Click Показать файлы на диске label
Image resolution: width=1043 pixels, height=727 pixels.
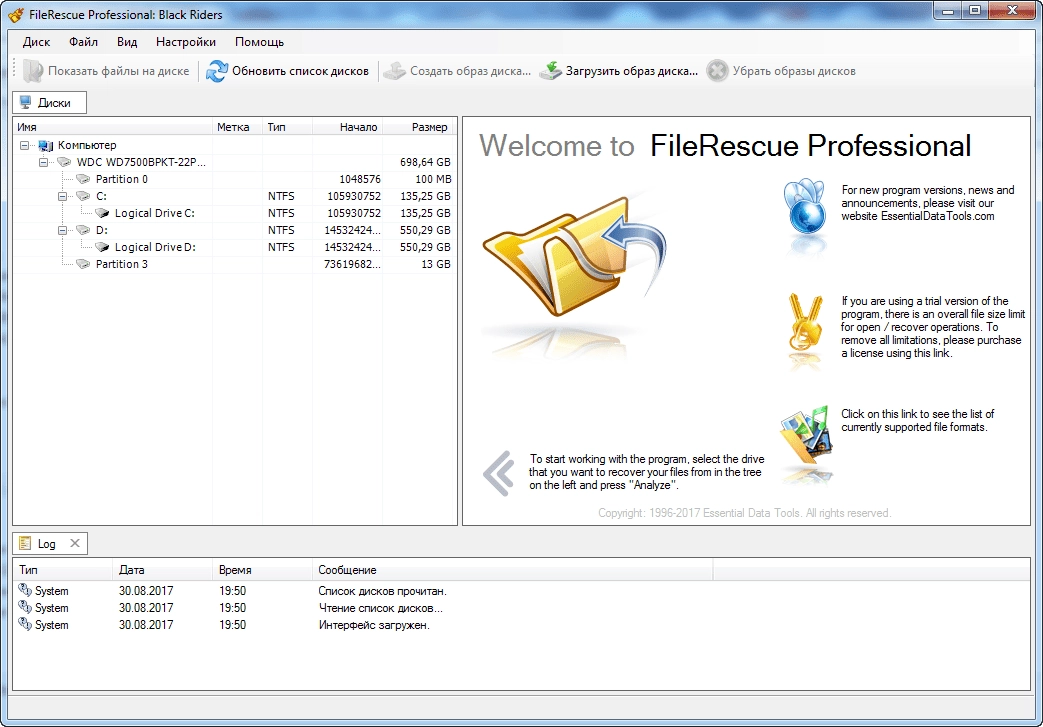[118, 71]
